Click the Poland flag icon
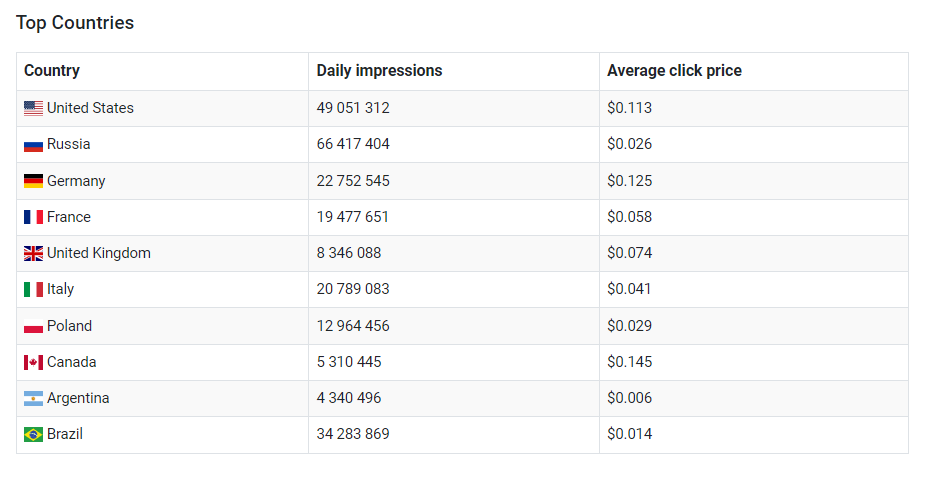This screenshot has width=926, height=483. 33,326
